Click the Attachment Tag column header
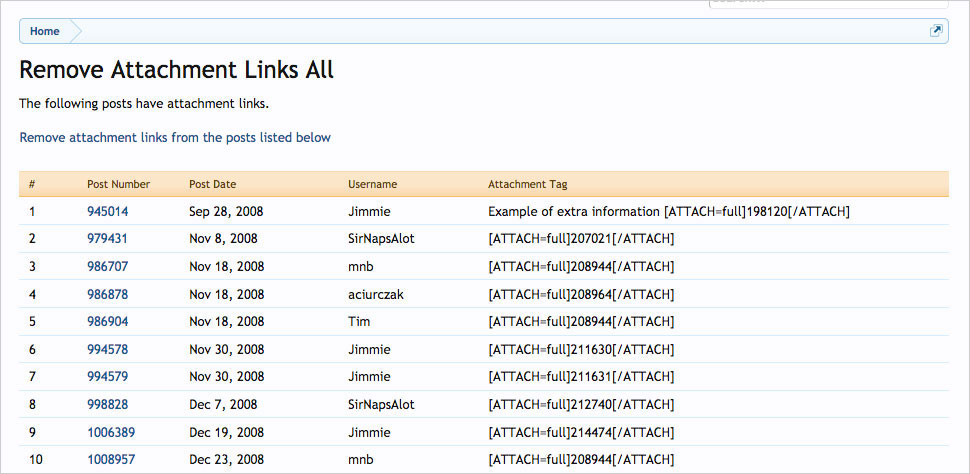Image resolution: width=970 pixels, height=474 pixels. 528,185
